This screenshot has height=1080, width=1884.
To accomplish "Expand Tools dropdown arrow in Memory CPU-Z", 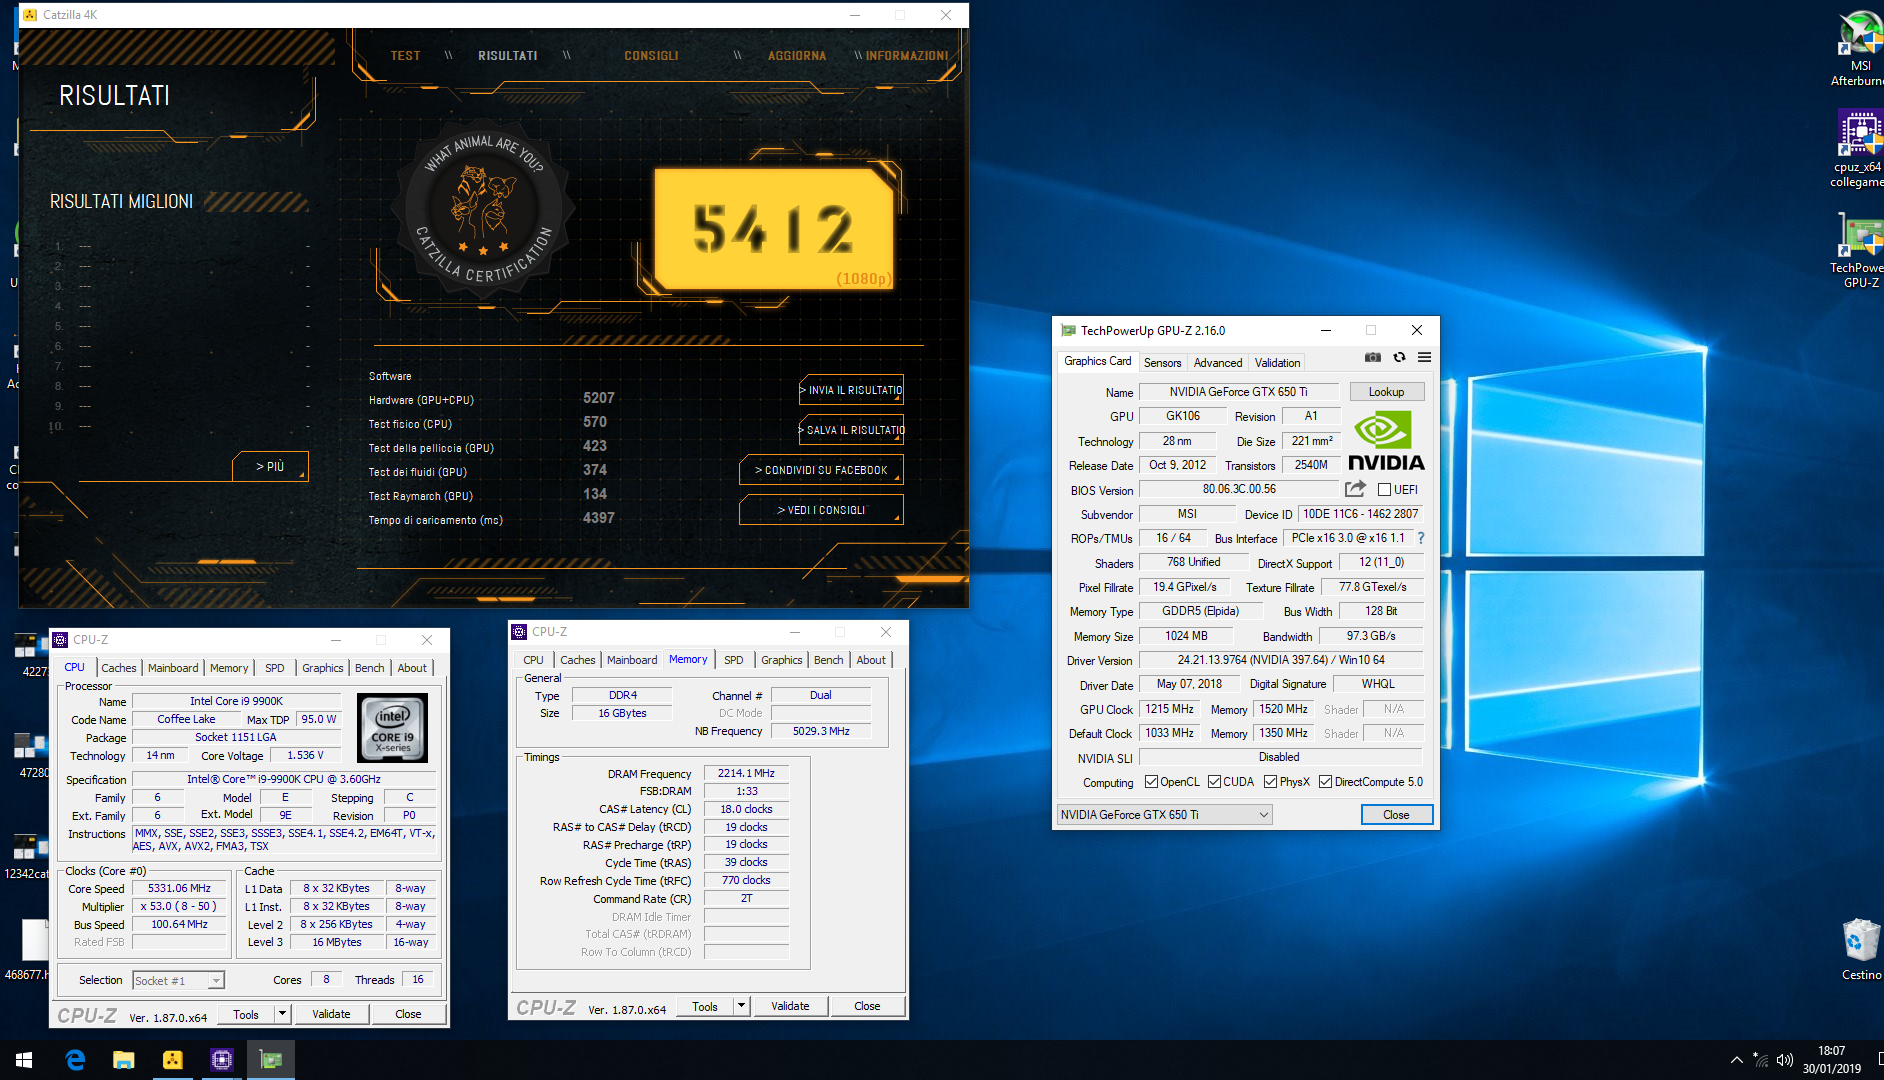I will 741,1006.
